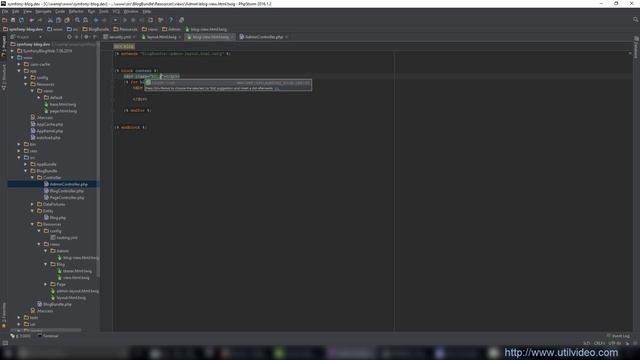Click the CRLF line separator indicator
Viewport: 640px width, 360px height.
599,343
